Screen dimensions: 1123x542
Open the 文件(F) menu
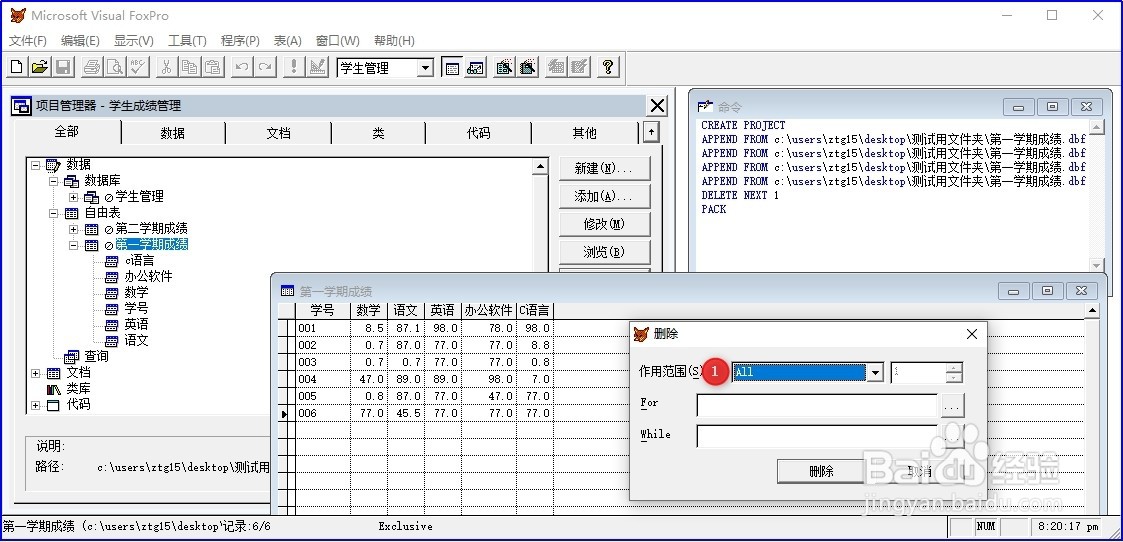(x=28, y=41)
